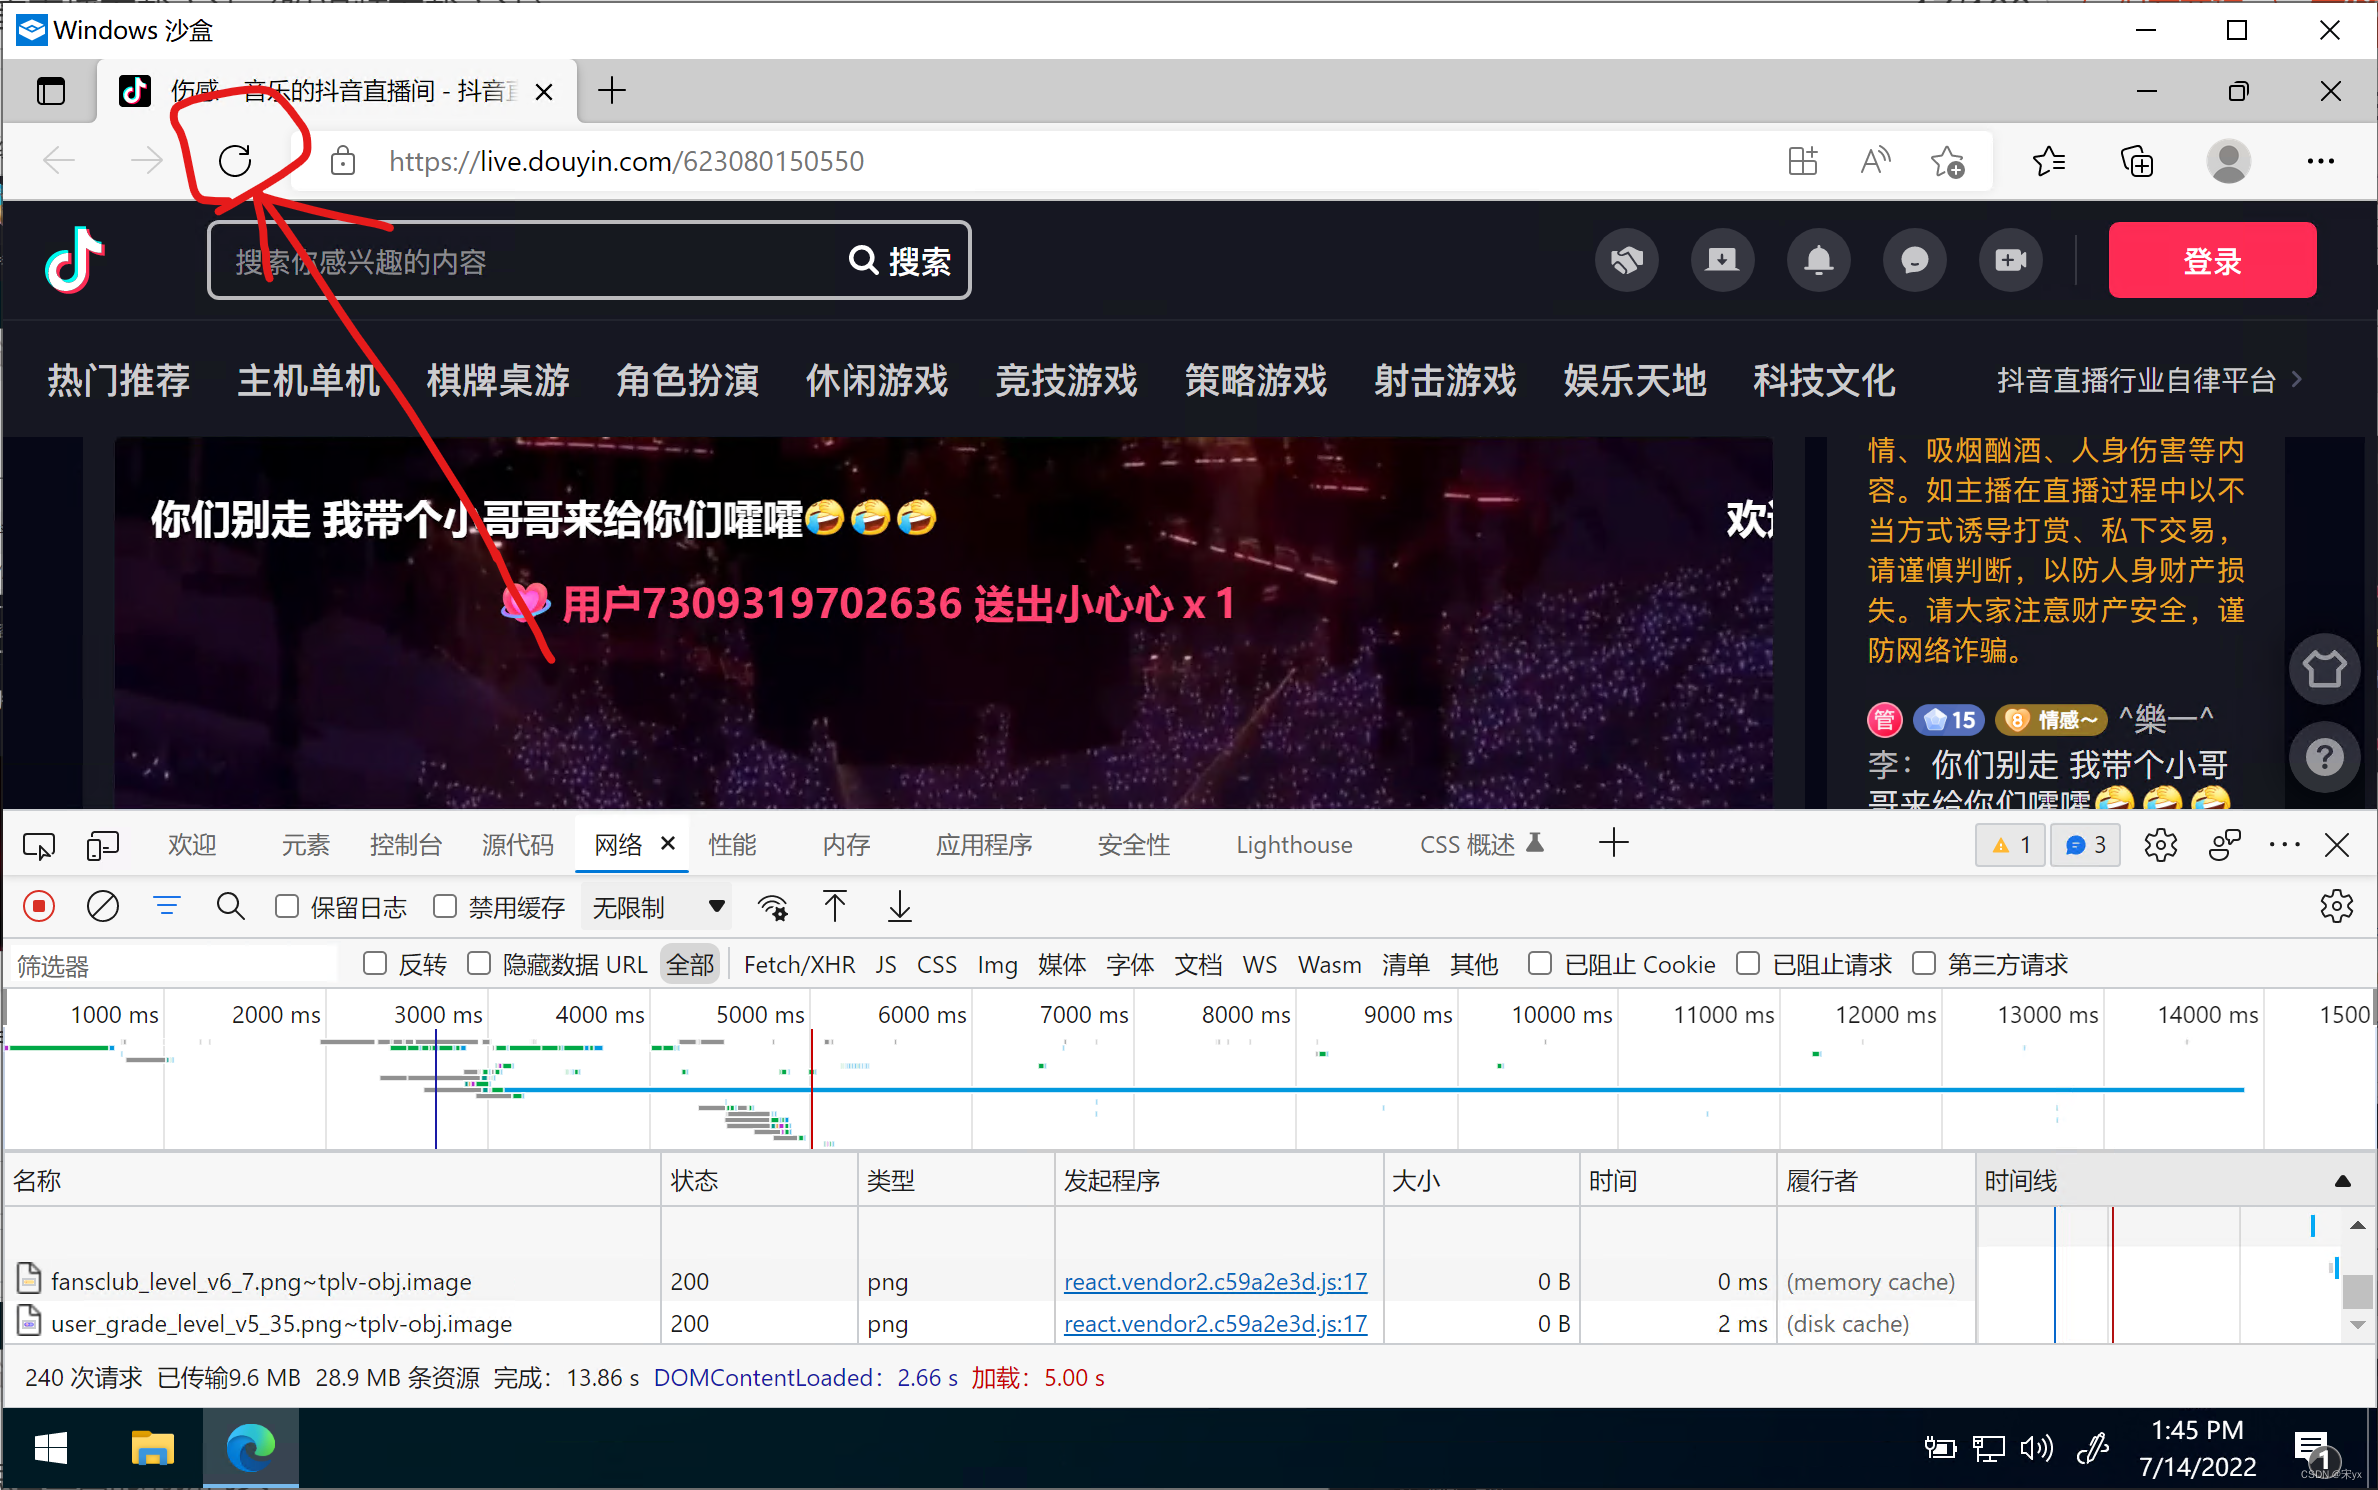Image resolution: width=2378 pixels, height=1490 pixels.
Task: Select the Fetch/XHR filter type
Action: pos(799,965)
